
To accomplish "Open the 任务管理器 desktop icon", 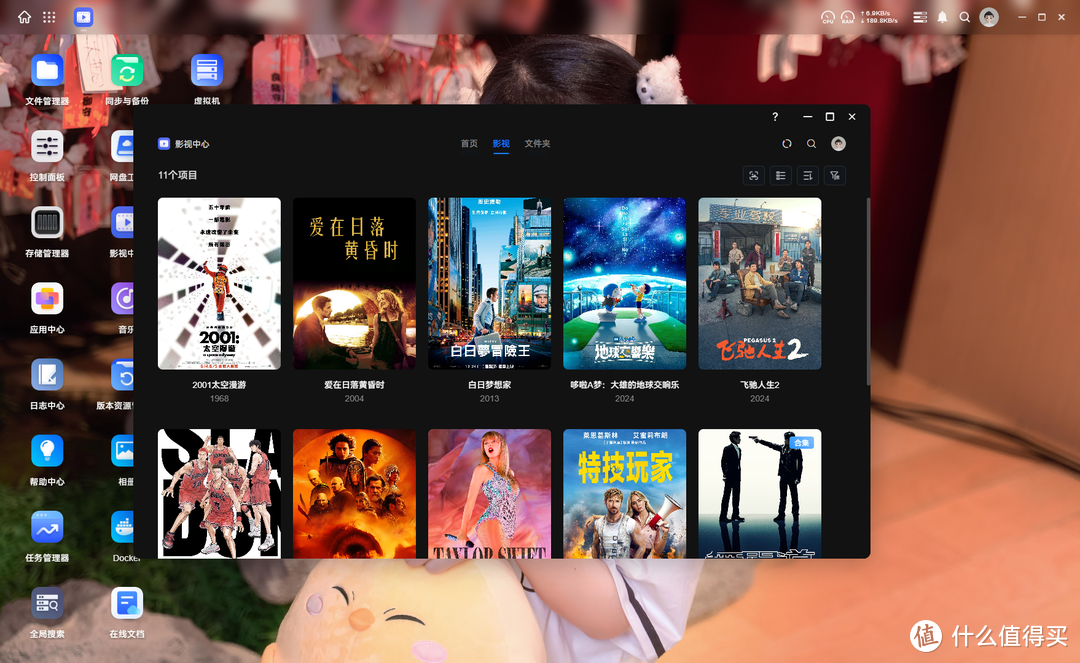I will [47, 528].
